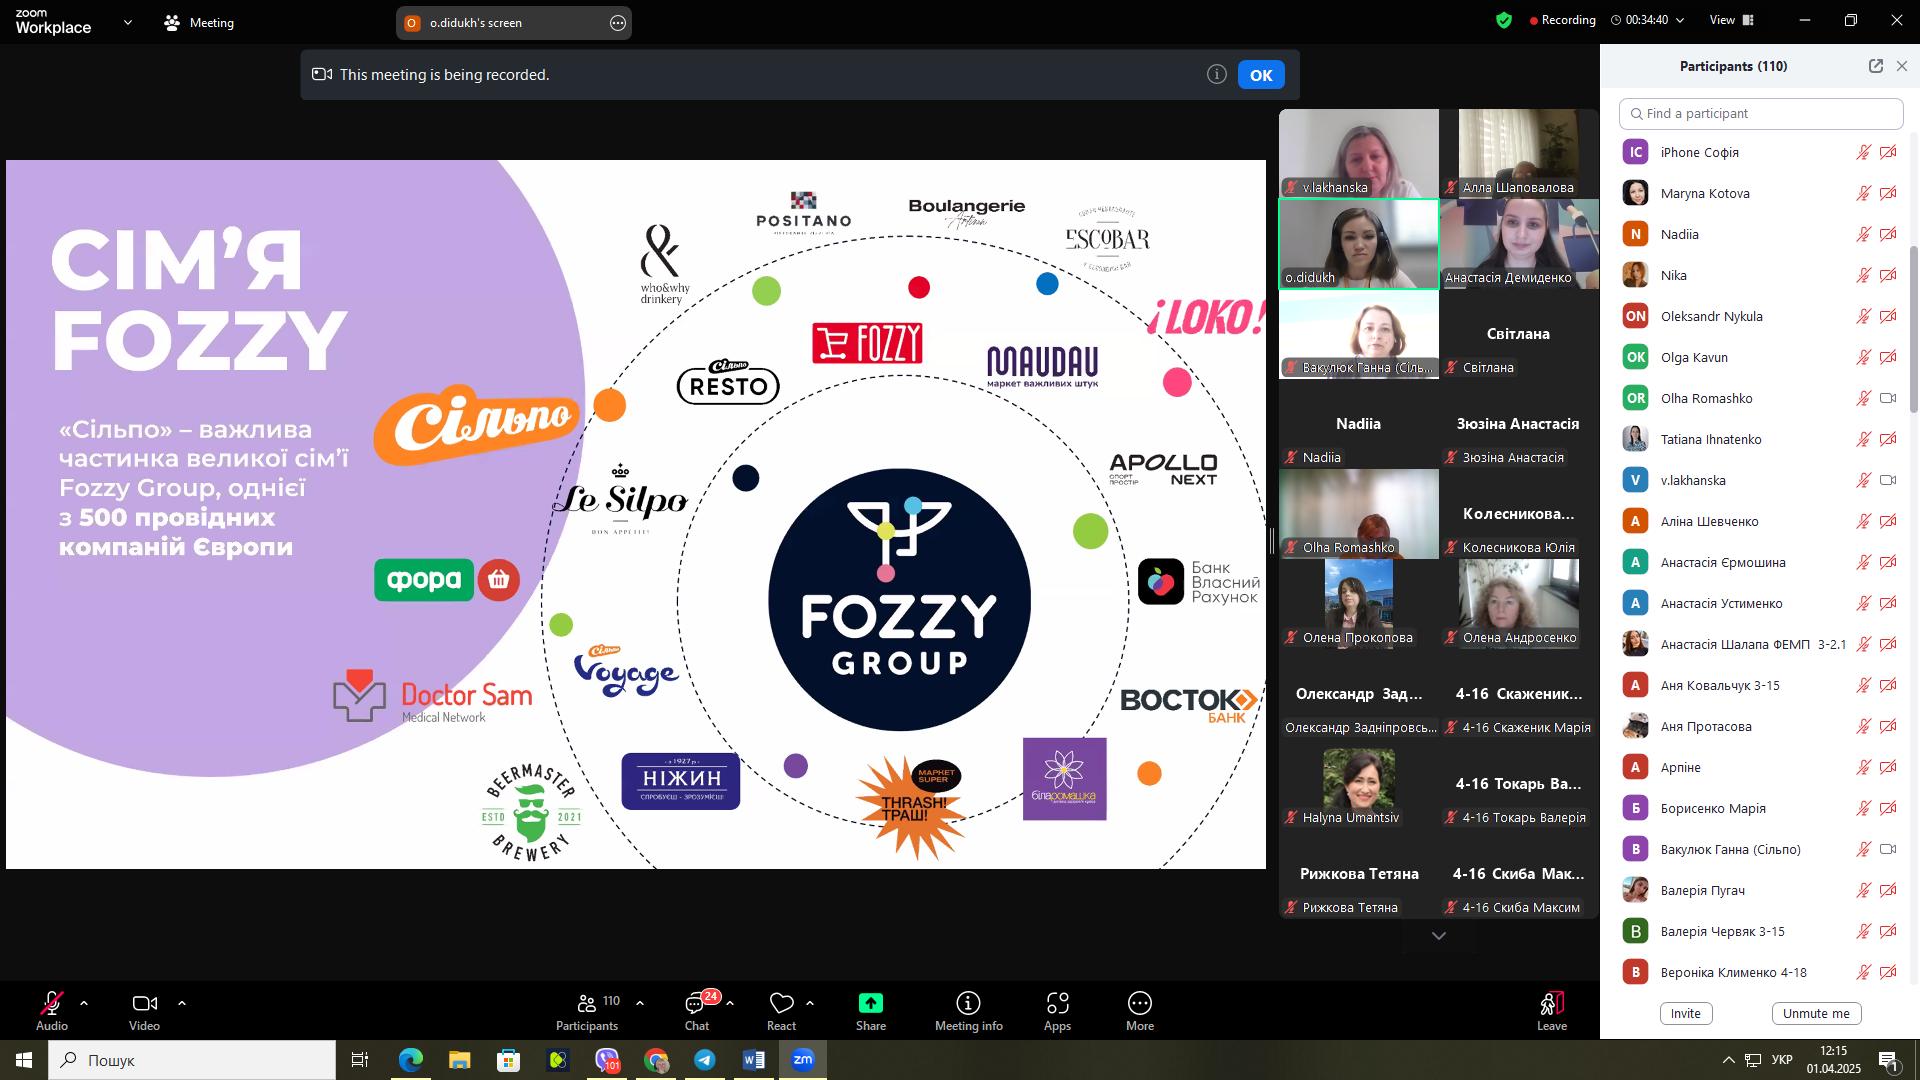The width and height of the screenshot is (1920, 1080).
Task: Open the Participants panel icon
Action: pyautogui.click(x=587, y=1003)
